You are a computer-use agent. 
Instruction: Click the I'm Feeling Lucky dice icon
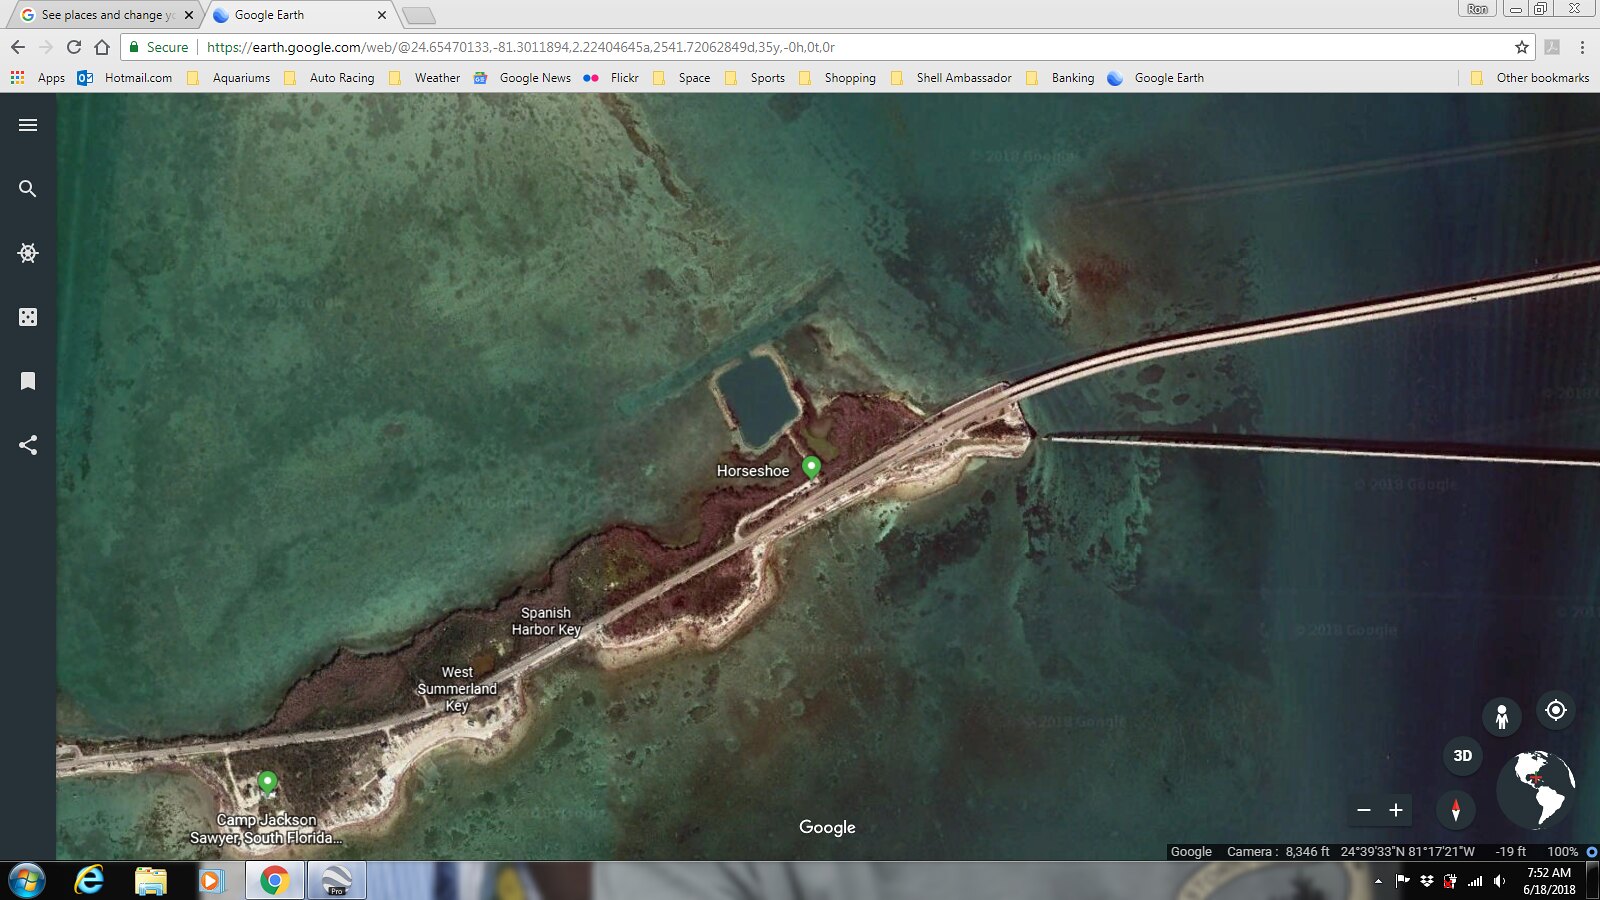click(28, 317)
